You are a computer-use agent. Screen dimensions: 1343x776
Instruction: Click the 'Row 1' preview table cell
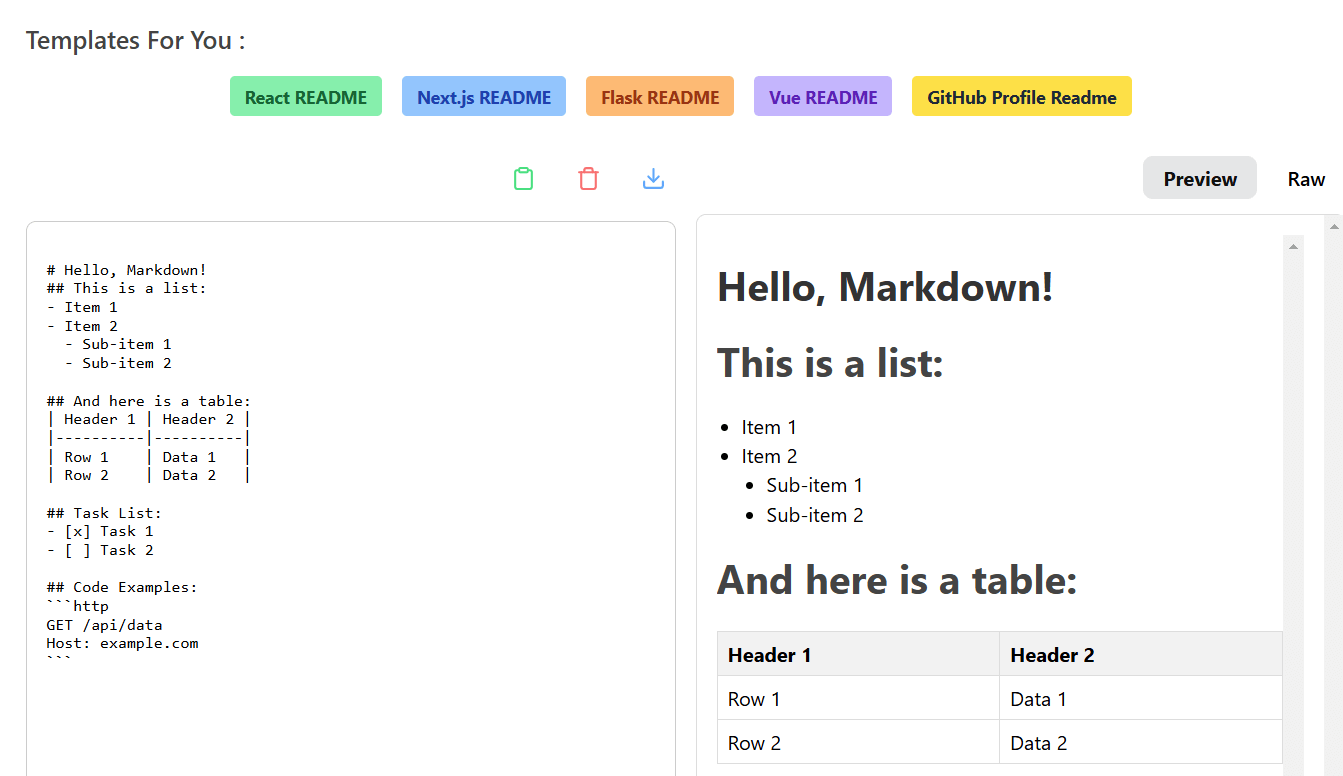[858, 698]
